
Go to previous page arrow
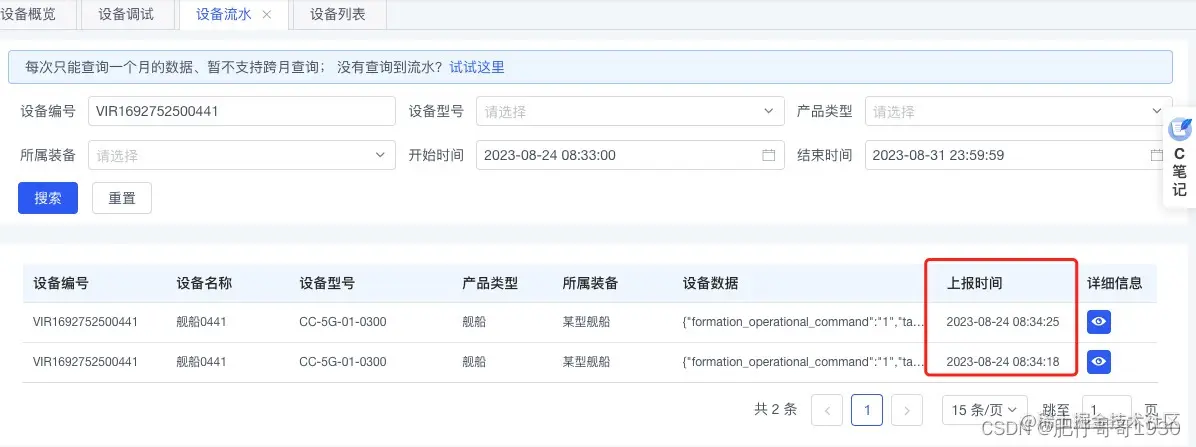pos(827,410)
